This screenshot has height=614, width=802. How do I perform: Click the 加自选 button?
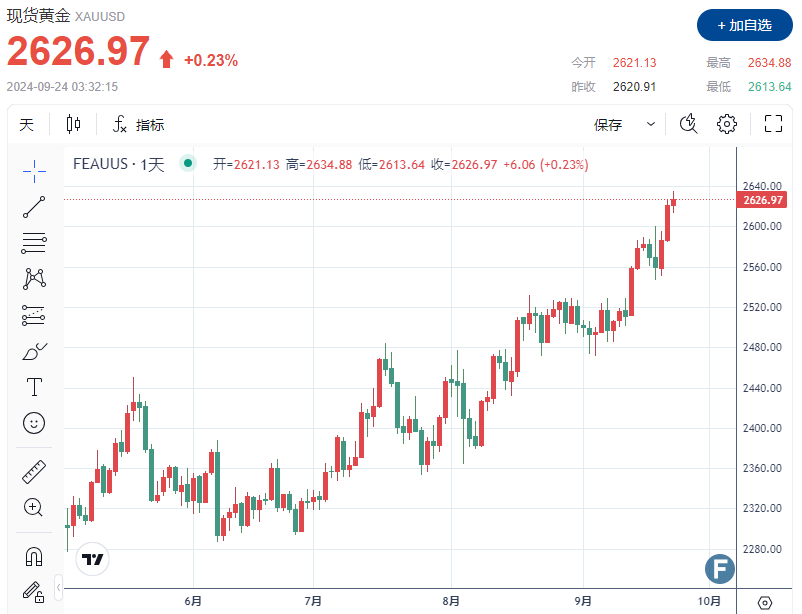tap(743, 25)
